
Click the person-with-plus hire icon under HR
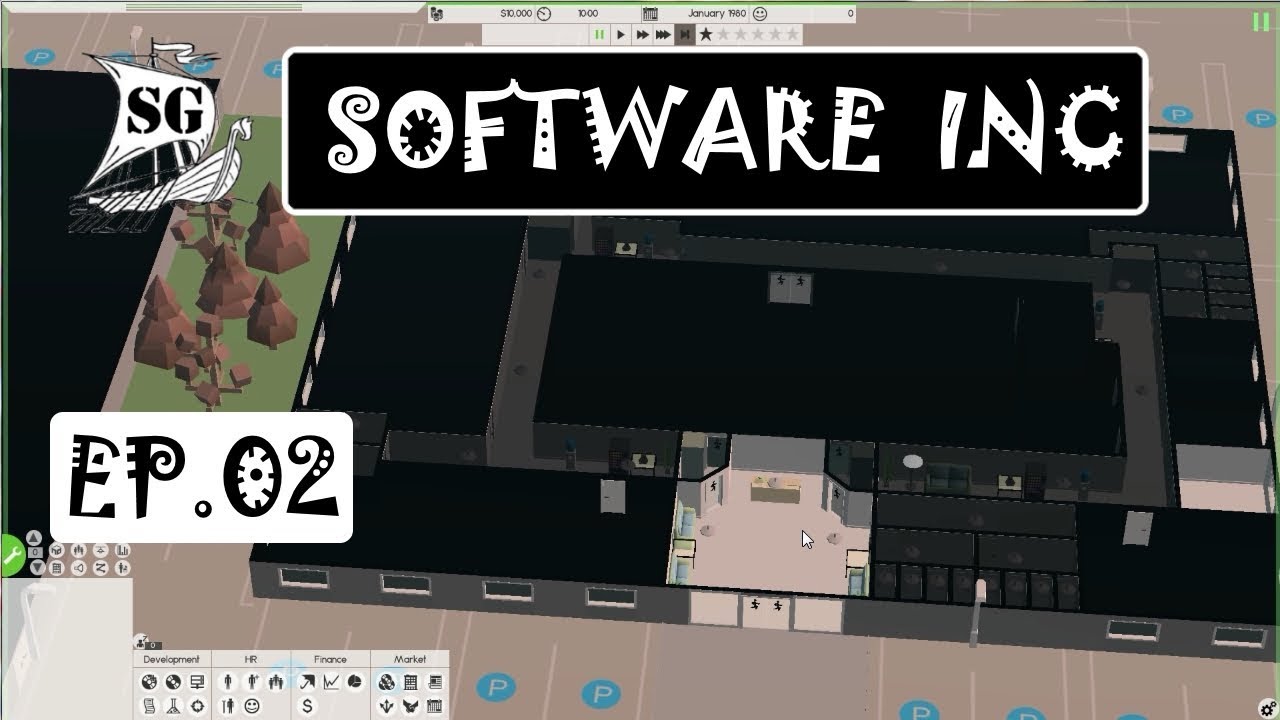251,682
